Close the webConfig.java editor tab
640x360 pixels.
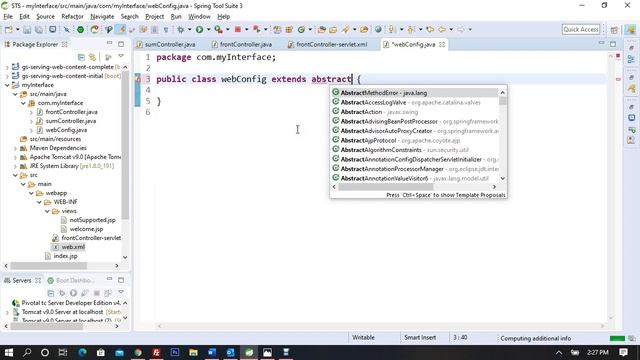coord(442,44)
